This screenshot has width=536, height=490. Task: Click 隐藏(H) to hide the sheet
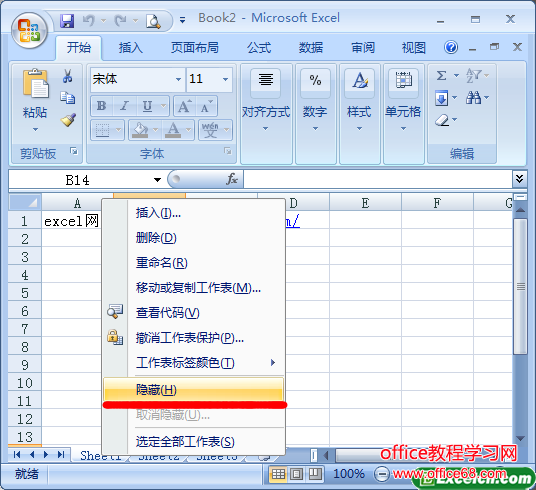point(194,389)
